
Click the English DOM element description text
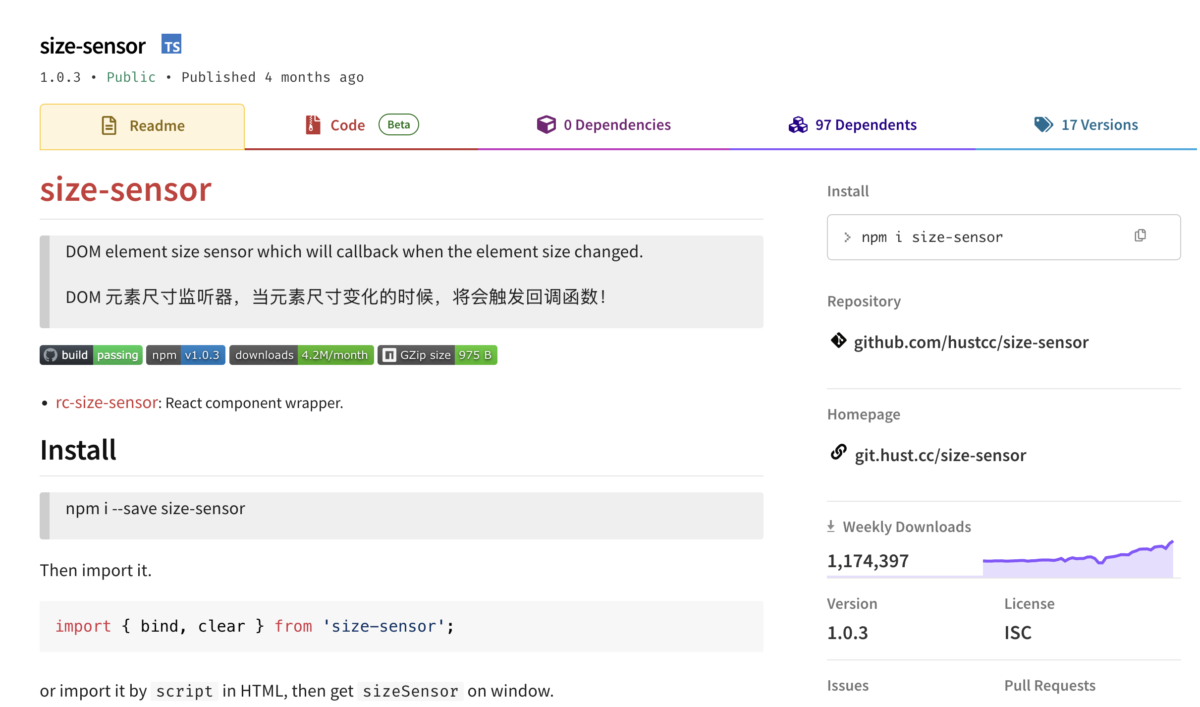point(354,252)
